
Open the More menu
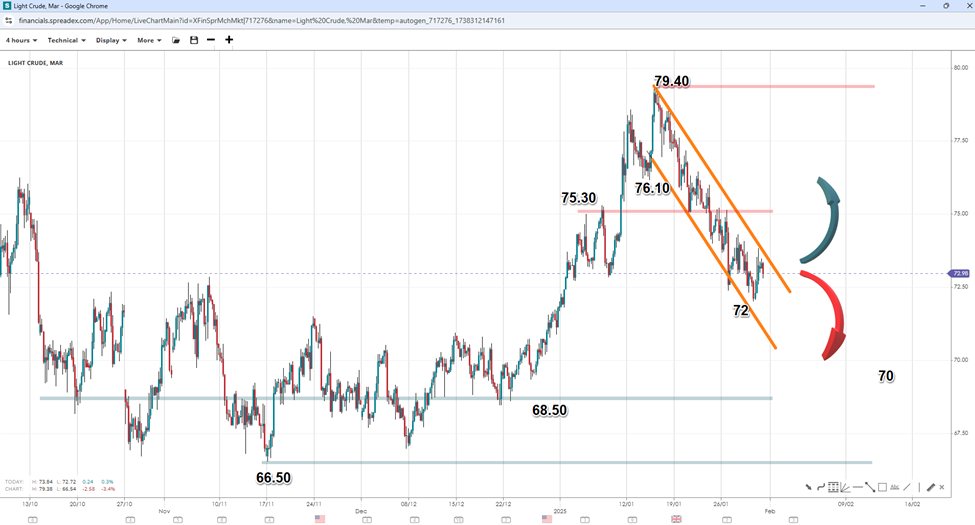click(149, 40)
